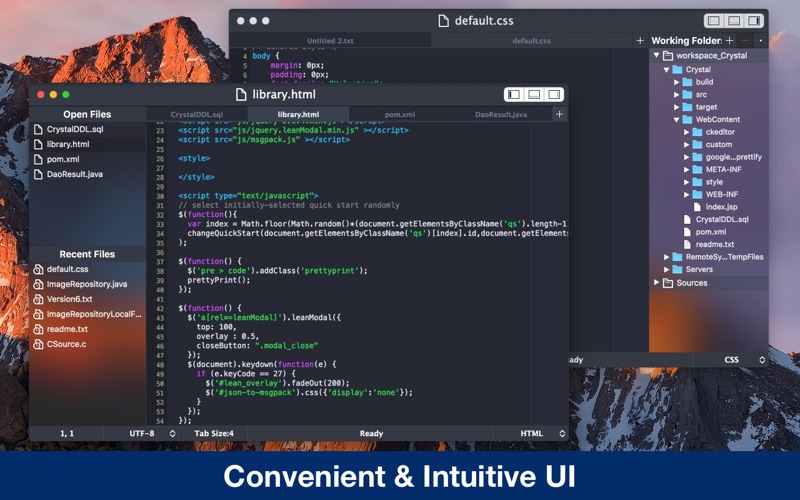
Task: Click pom.xml file icon in Open Files
Action: (x=38, y=159)
